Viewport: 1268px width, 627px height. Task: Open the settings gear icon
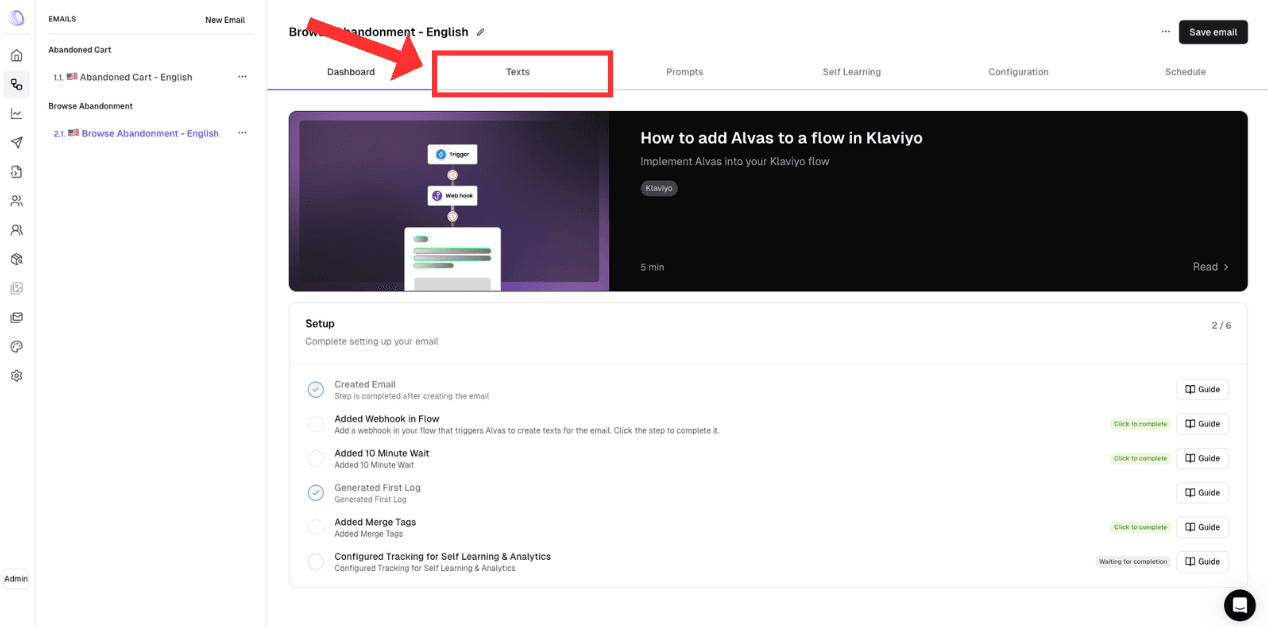tap(16, 376)
